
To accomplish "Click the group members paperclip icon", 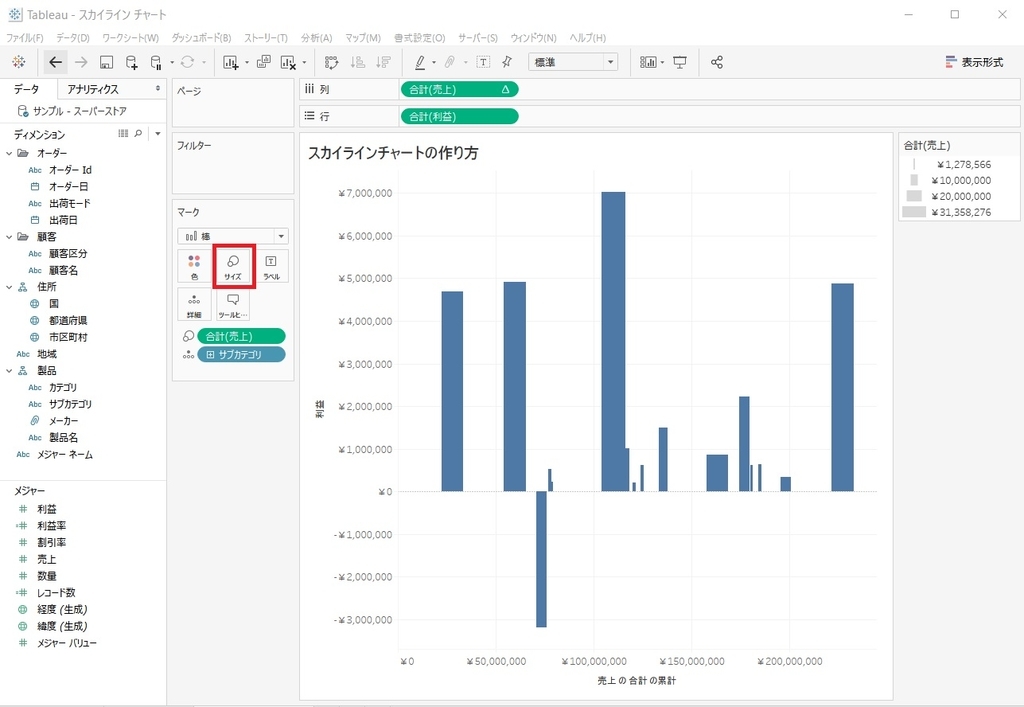I will click(x=450, y=62).
